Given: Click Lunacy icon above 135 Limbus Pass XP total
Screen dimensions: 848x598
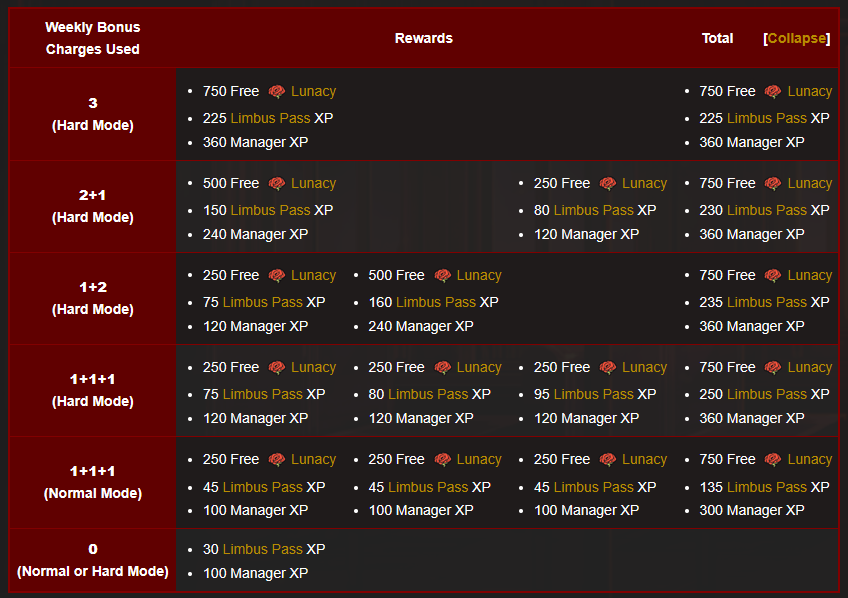Looking at the screenshot, I should [x=773, y=459].
